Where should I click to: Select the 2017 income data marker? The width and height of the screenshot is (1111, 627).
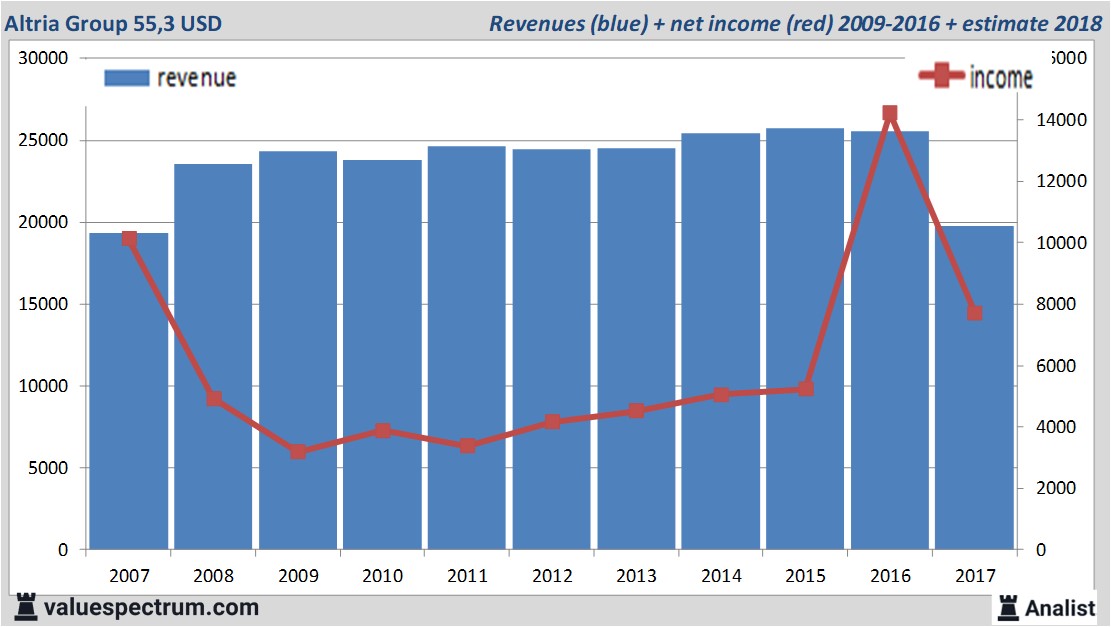(x=975, y=313)
